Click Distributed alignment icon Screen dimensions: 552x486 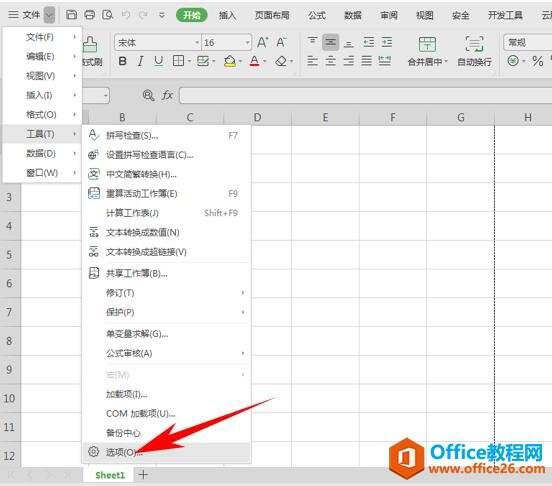point(384,61)
